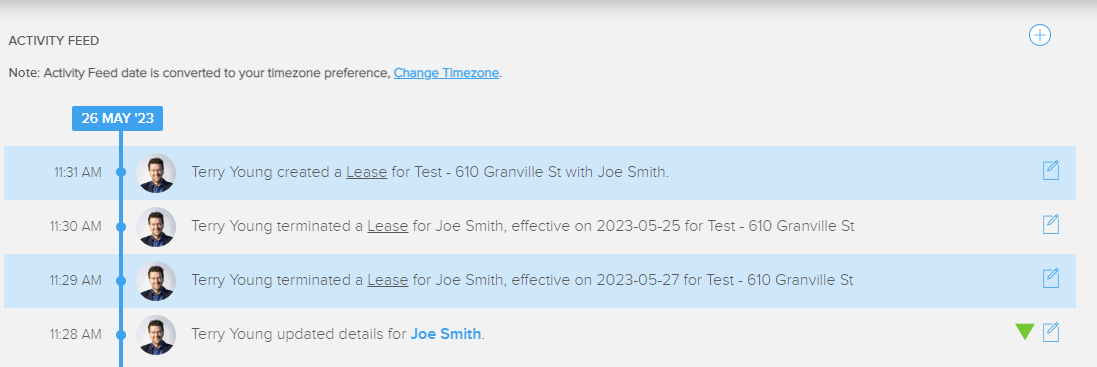Open Lease link for termination effective 2023-05-25
The width and height of the screenshot is (1097, 367).
click(388, 226)
